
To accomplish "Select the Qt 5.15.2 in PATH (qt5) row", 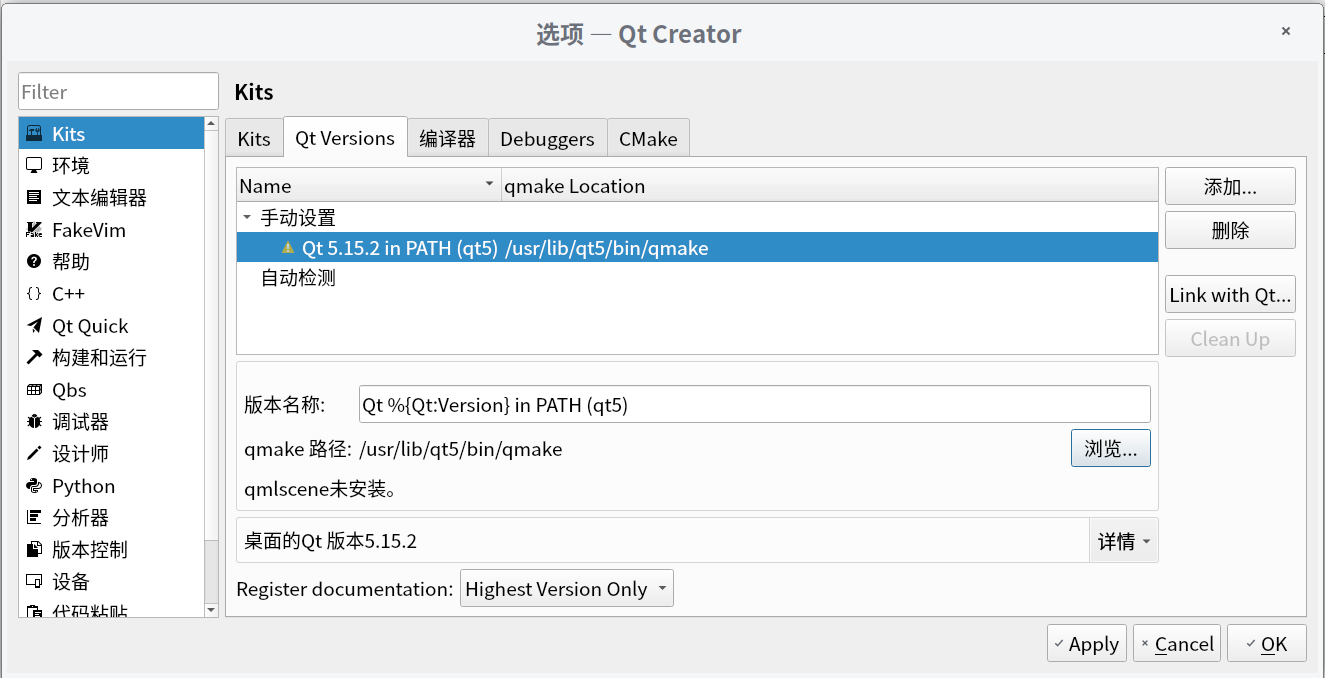I will coord(697,248).
